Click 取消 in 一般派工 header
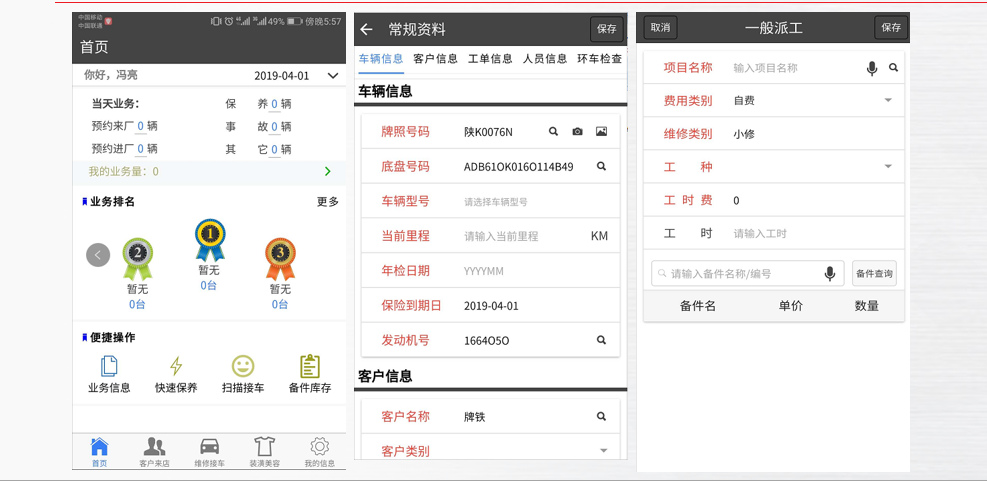 [660, 28]
